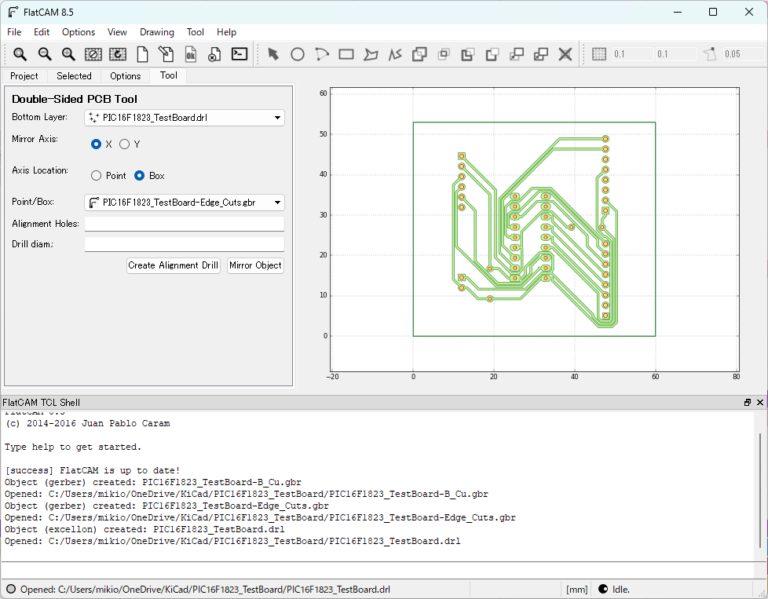Click the grid X size field
The image size is (768, 599).
(x=632, y=54)
